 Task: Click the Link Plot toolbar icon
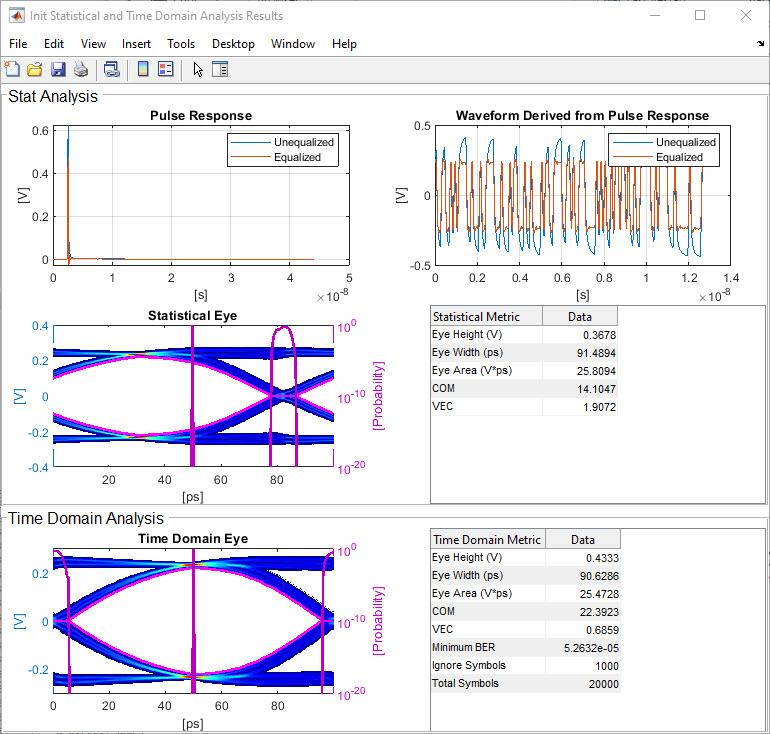tap(112, 69)
